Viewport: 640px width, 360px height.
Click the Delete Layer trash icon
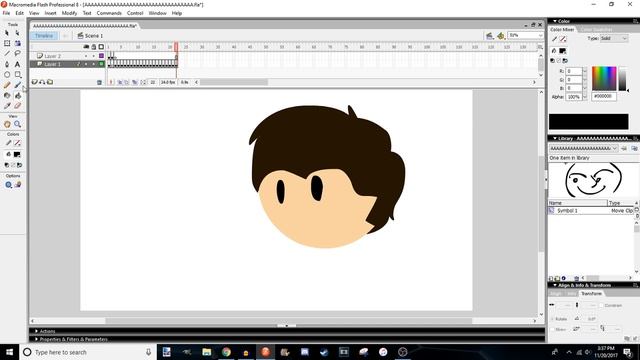99,82
